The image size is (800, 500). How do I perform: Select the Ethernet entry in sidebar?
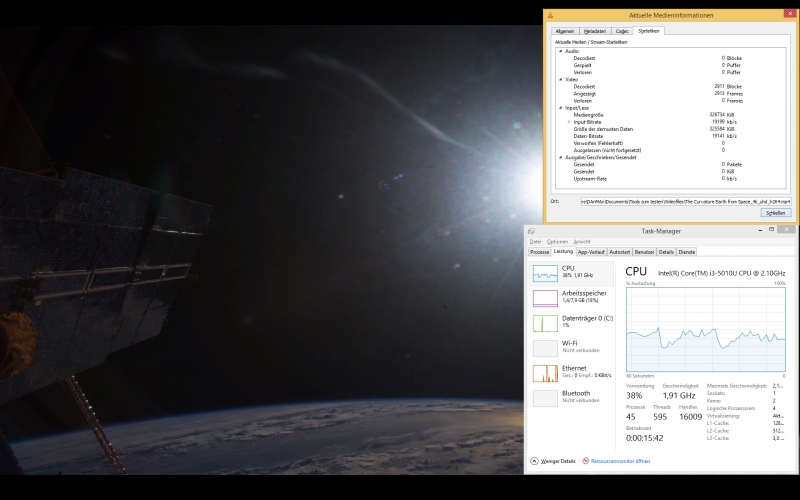572,373
